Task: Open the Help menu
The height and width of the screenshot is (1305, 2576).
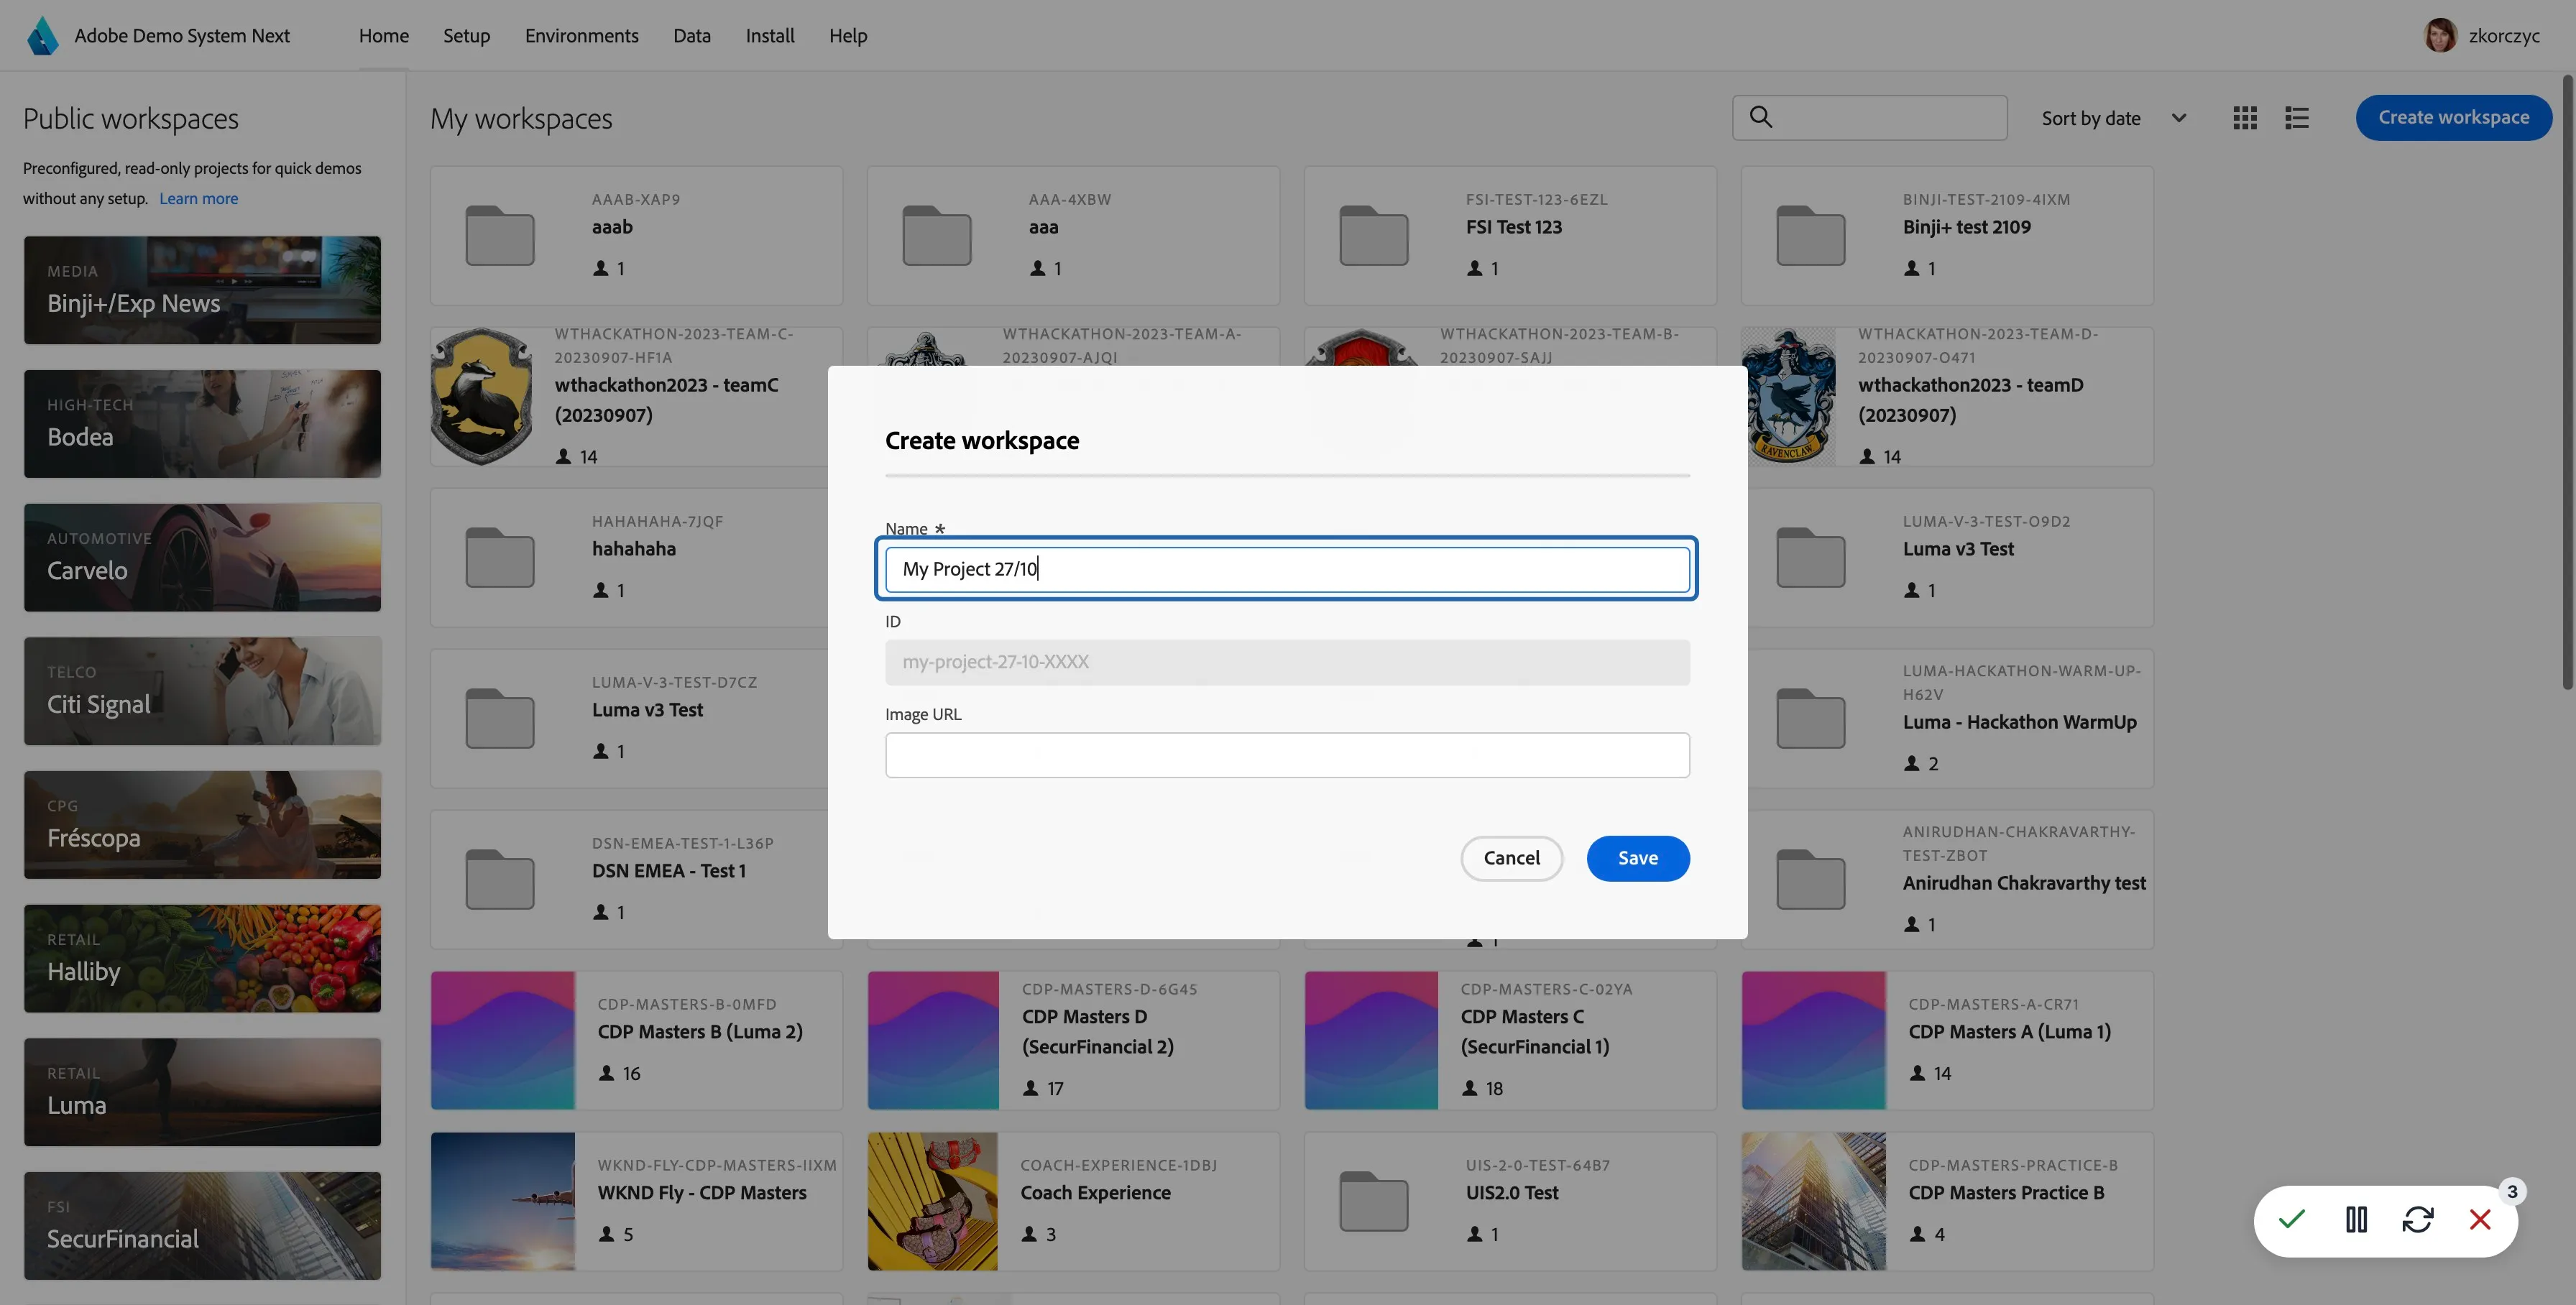Action: (x=848, y=36)
